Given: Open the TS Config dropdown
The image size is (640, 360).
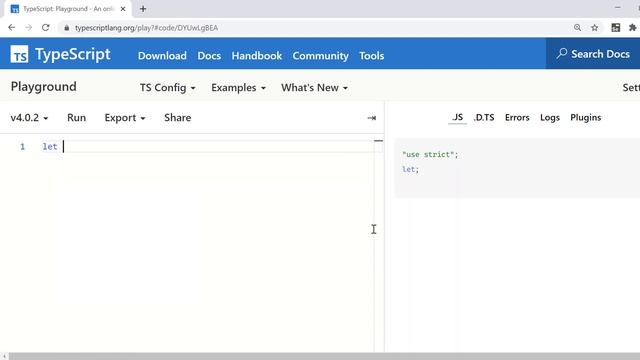Looking at the screenshot, I should [167, 88].
